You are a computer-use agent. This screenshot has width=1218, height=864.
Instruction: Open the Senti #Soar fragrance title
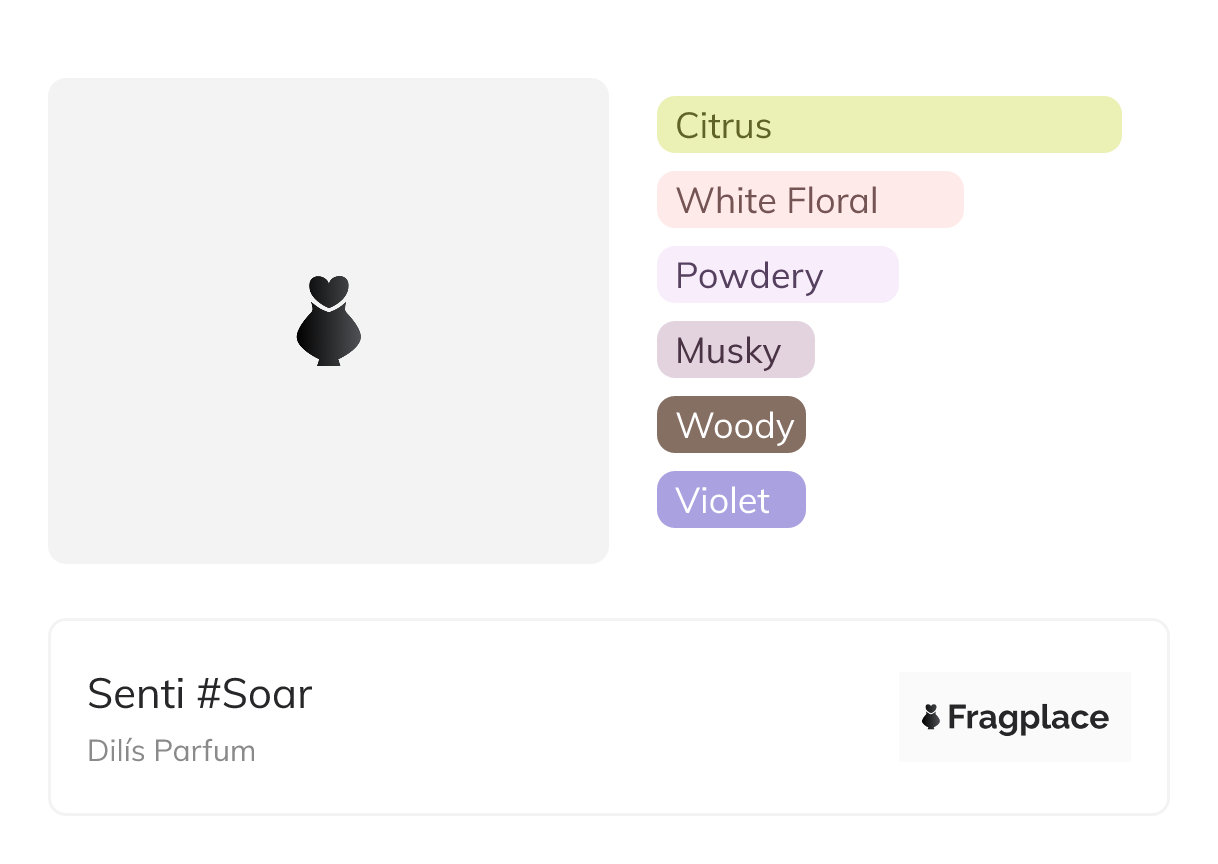tap(200, 693)
